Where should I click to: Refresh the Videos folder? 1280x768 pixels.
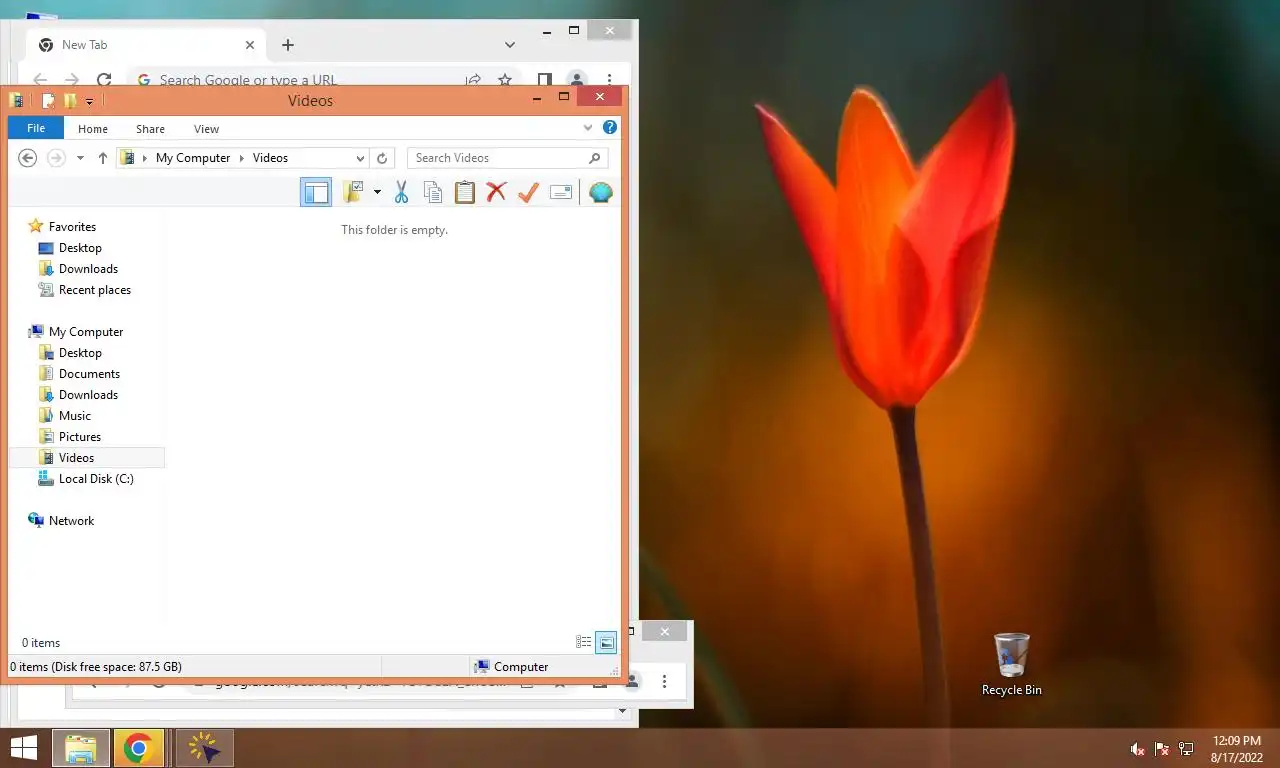382,158
